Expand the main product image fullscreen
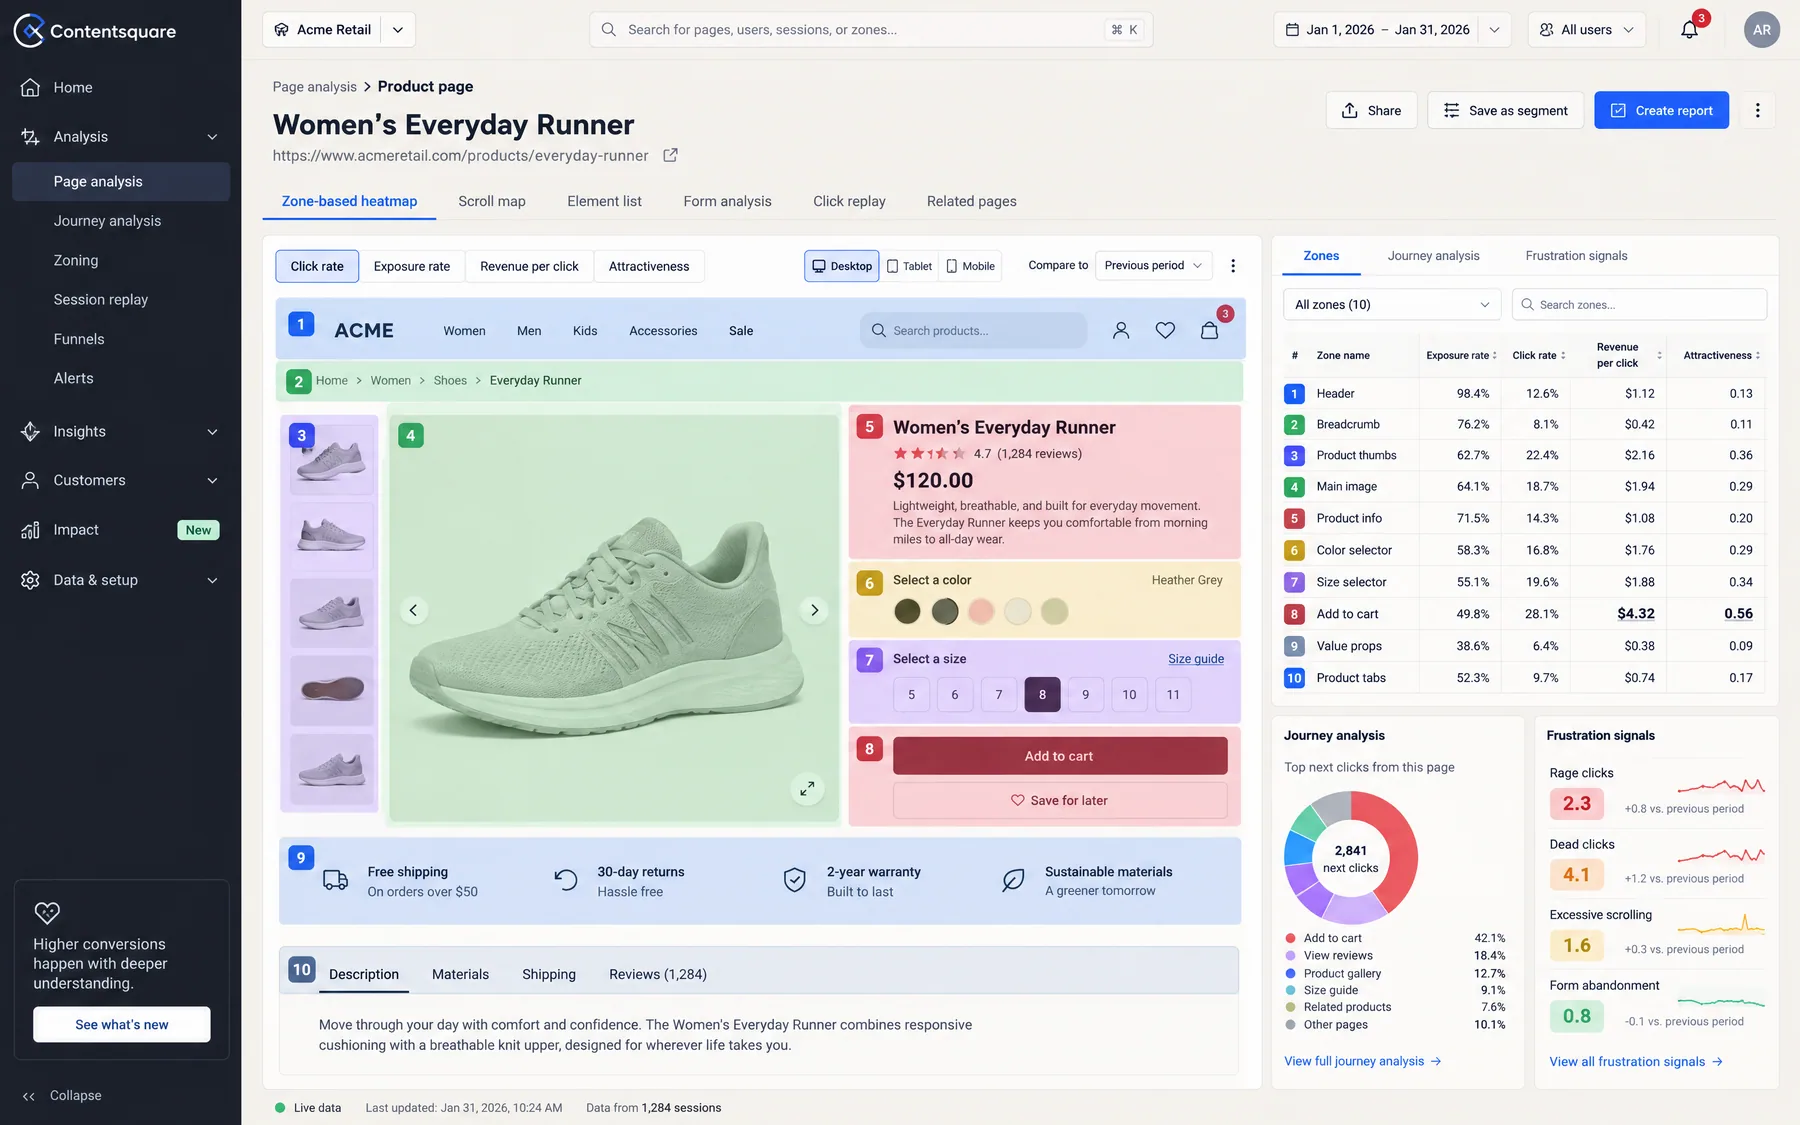This screenshot has width=1800, height=1125. (x=807, y=788)
